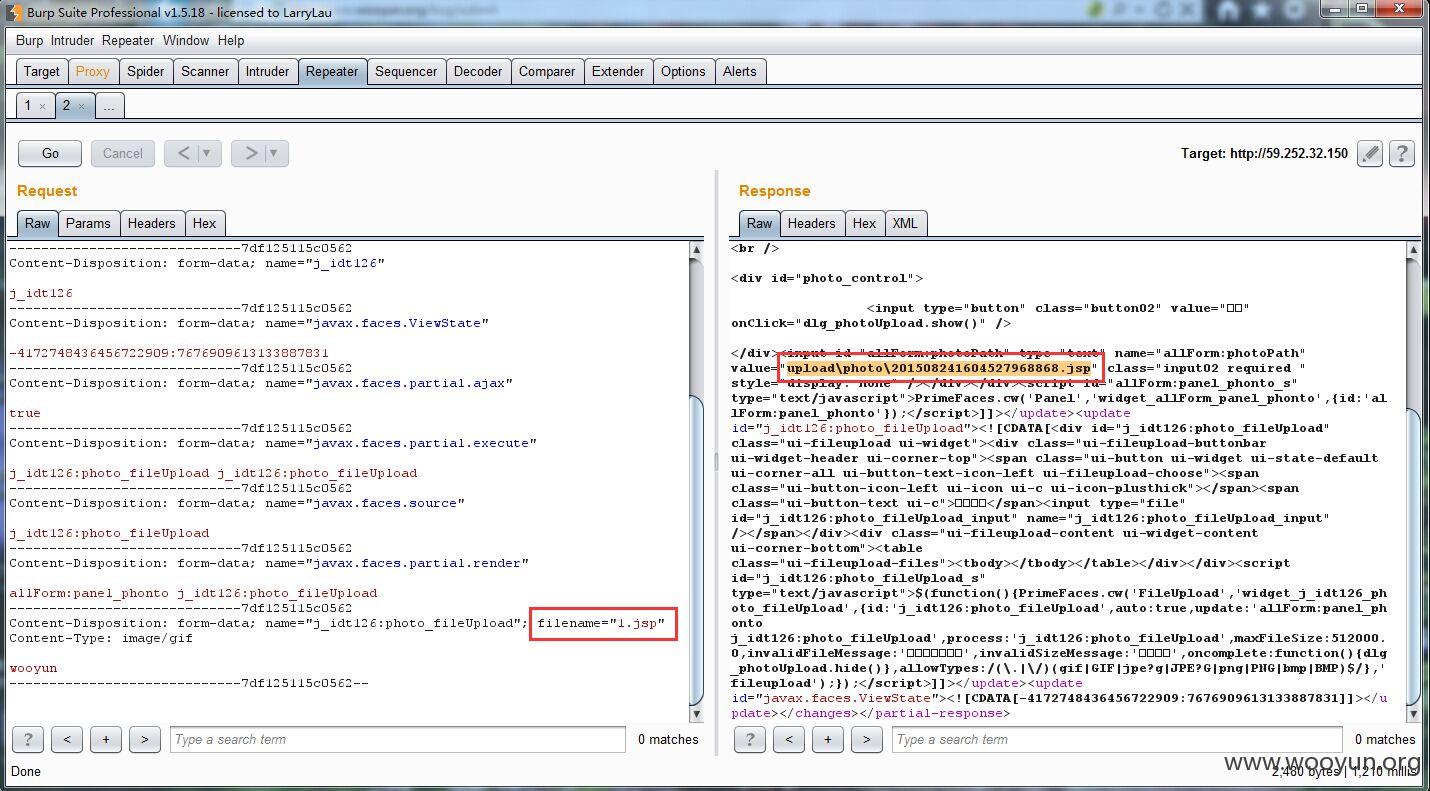Switch to the Spider tab
Viewport: 1430px width, 791px height.
[x=146, y=71]
